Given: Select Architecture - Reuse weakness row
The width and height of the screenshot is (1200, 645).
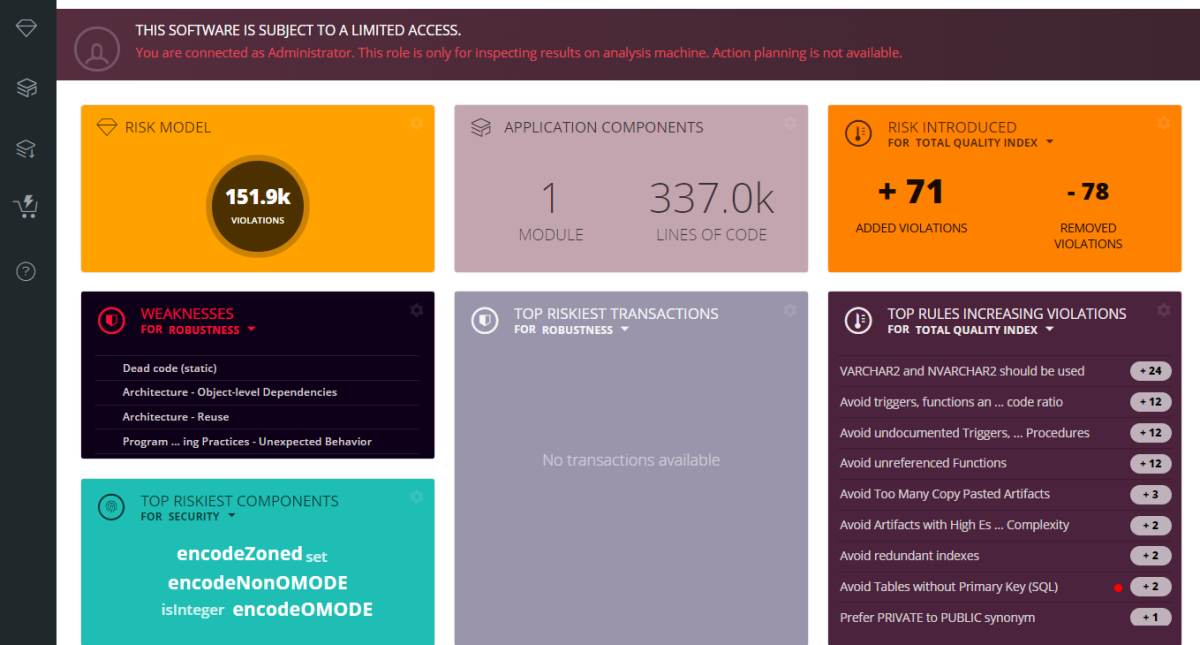Looking at the screenshot, I should pyautogui.click(x=176, y=417).
